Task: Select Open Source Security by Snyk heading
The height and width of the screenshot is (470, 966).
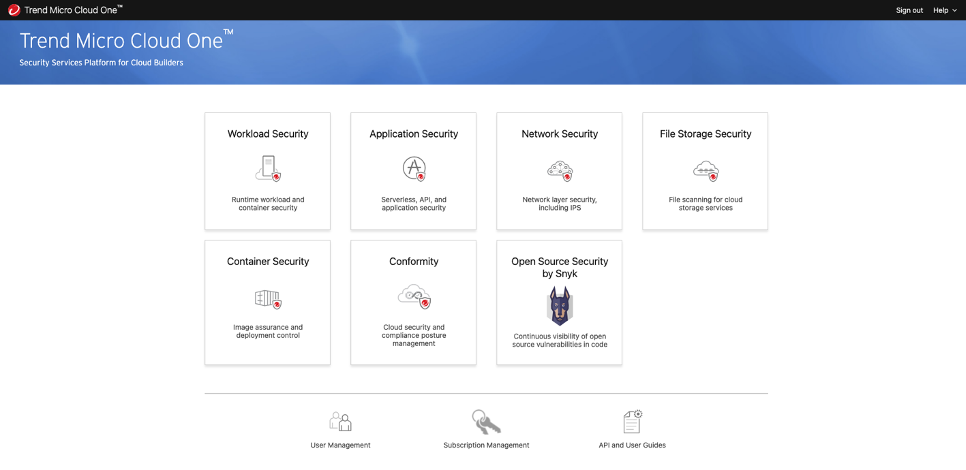Action: click(560, 267)
